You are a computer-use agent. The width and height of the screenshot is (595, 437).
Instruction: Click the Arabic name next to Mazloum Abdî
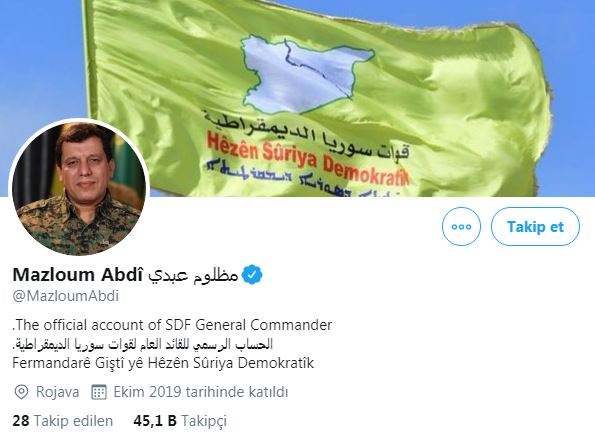point(193,275)
